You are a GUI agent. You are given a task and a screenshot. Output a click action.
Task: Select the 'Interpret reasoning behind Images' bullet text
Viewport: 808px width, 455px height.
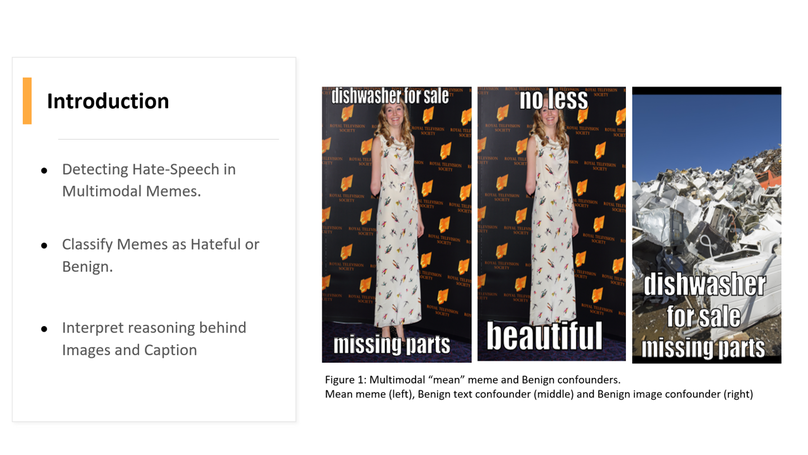153,338
